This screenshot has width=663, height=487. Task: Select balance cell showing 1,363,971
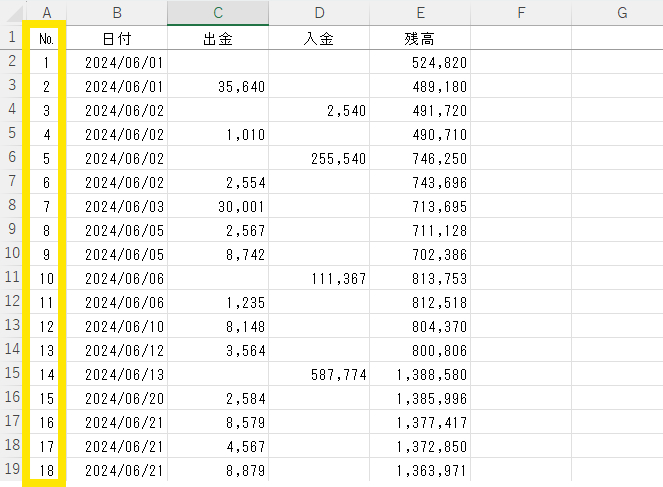pos(420,470)
